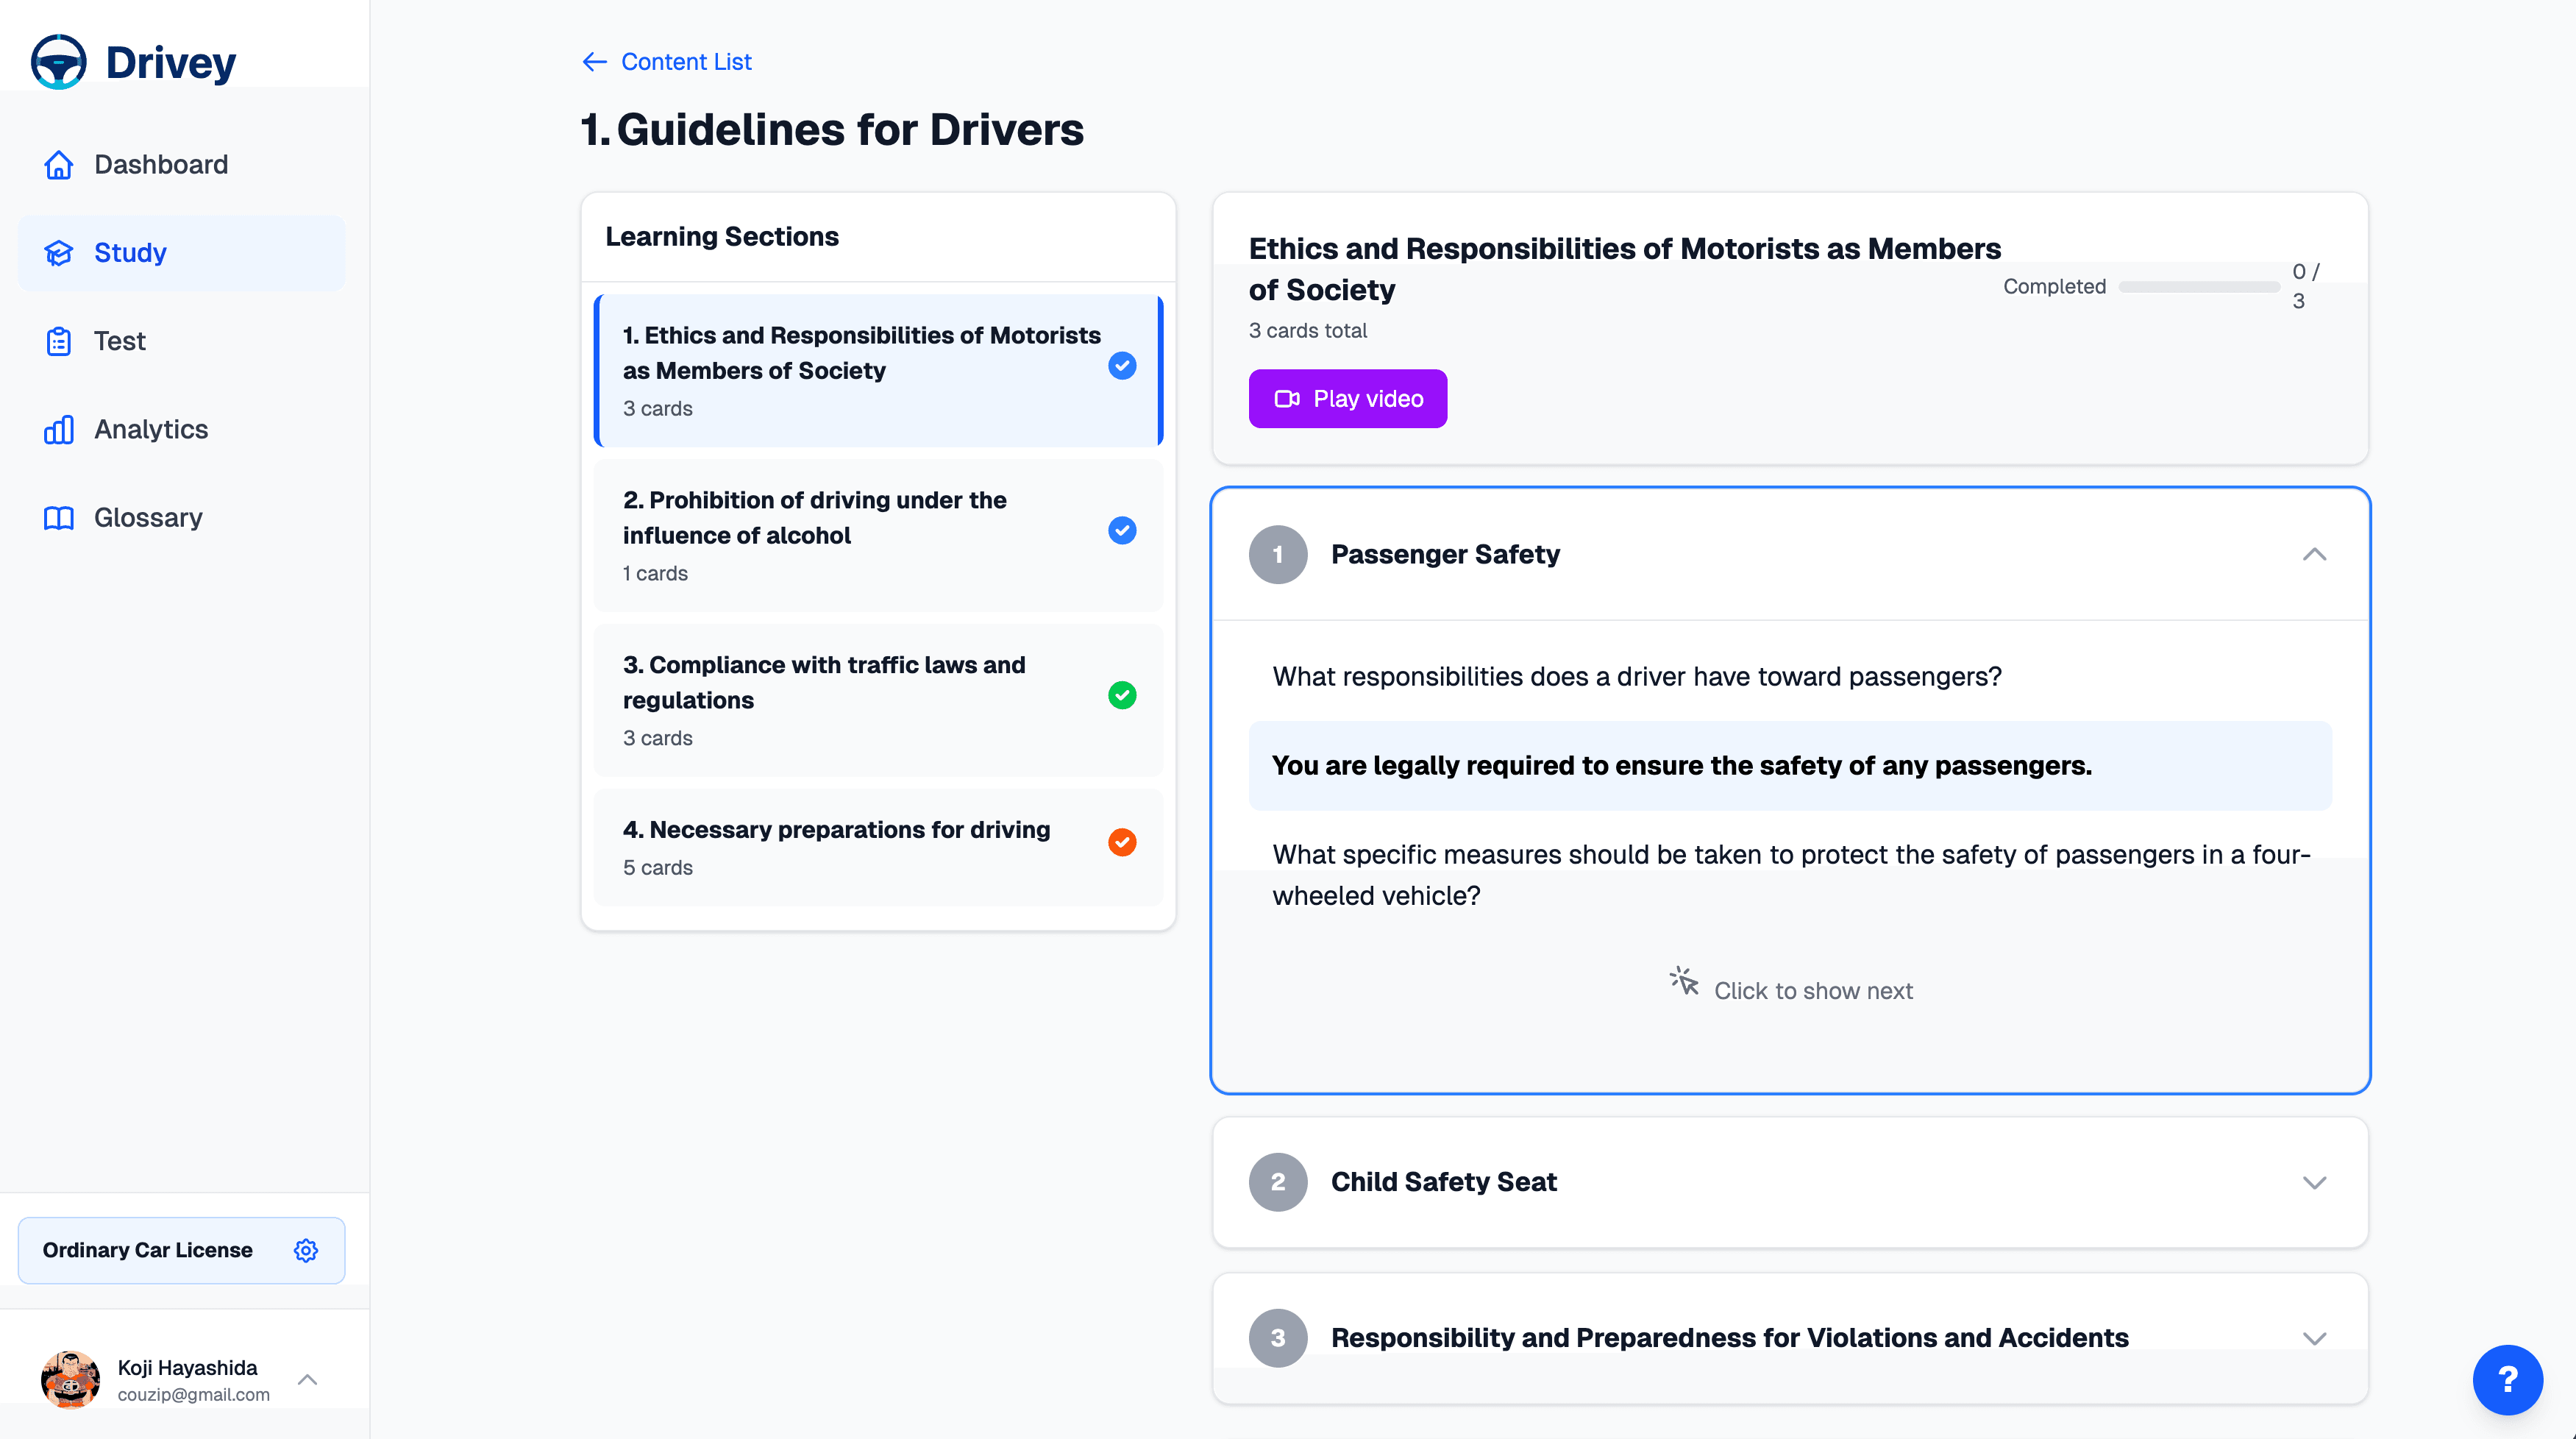Click the Glossary book icon
Viewport: 2576px width, 1439px height.
tap(59, 518)
